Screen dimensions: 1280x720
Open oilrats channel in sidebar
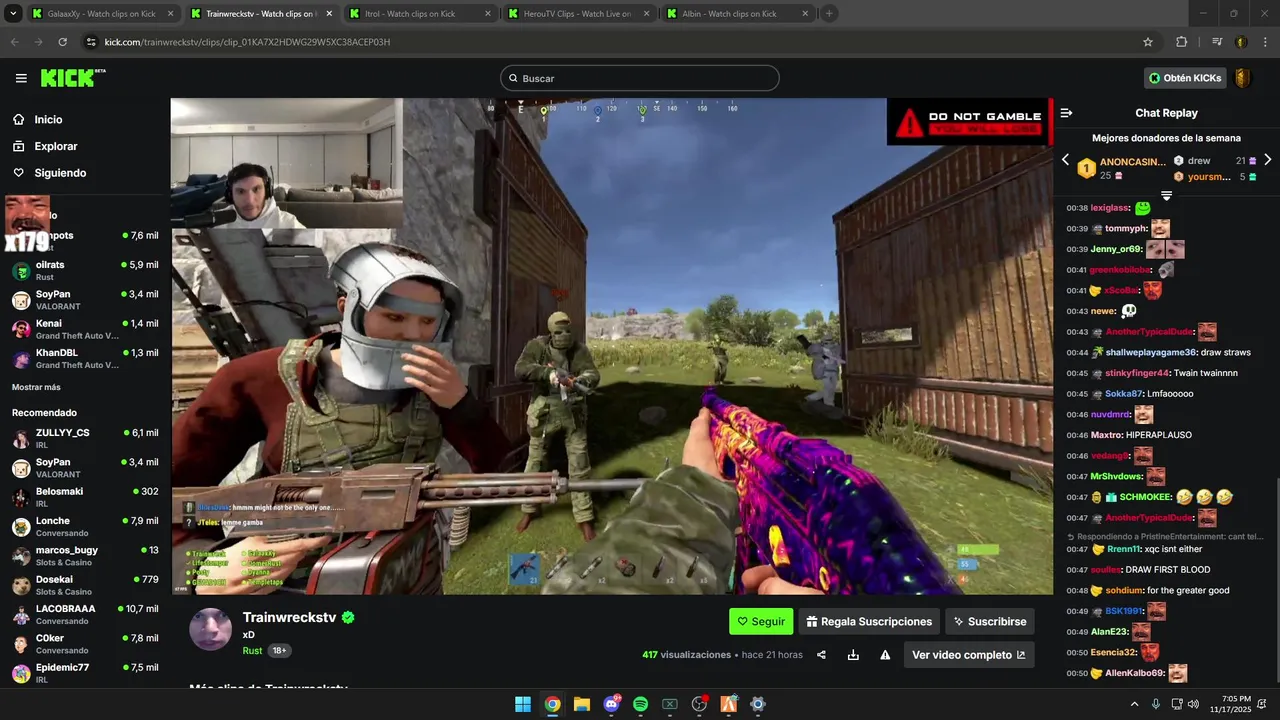click(85, 270)
